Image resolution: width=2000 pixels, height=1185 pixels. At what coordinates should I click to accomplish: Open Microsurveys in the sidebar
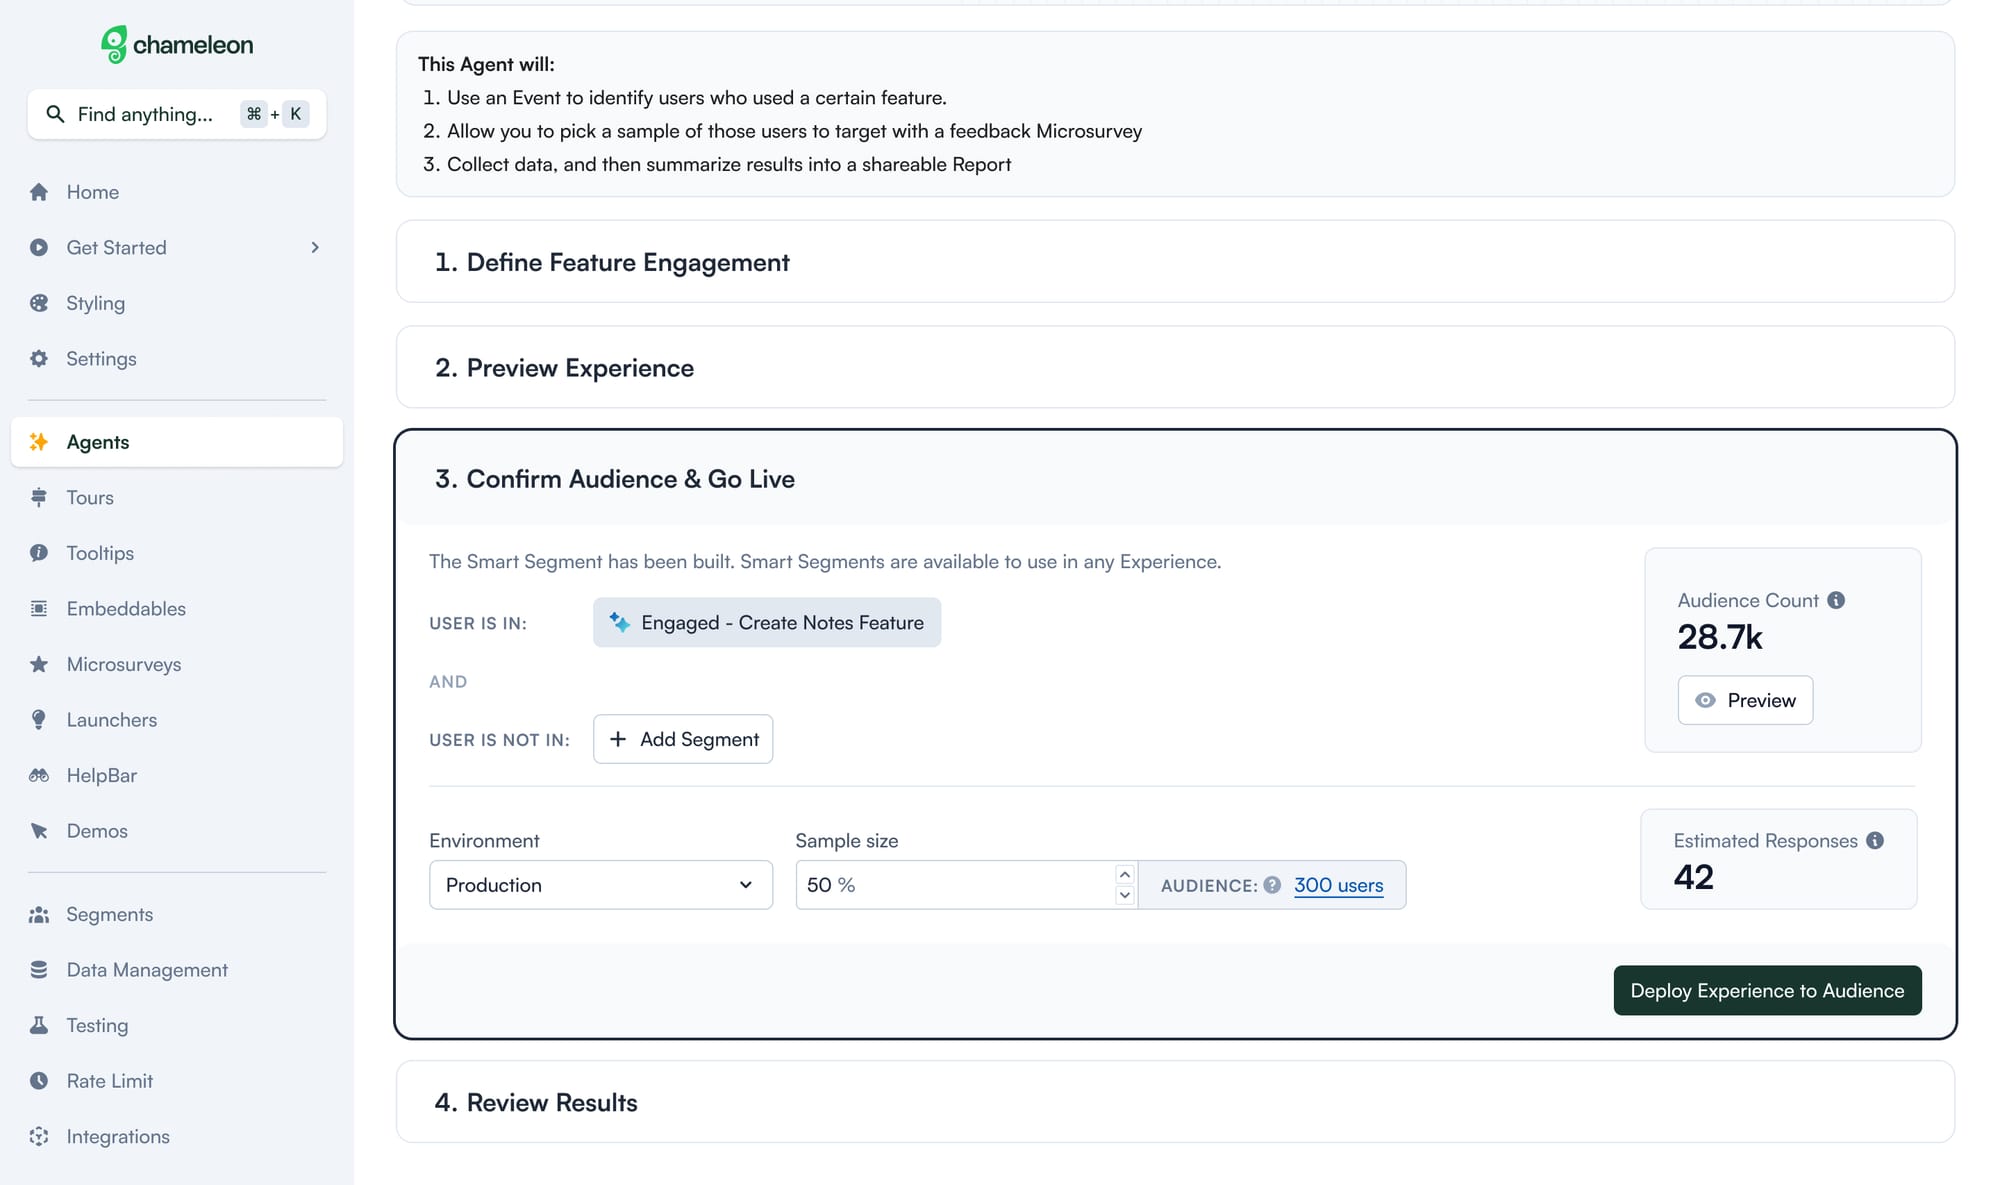pyautogui.click(x=123, y=664)
